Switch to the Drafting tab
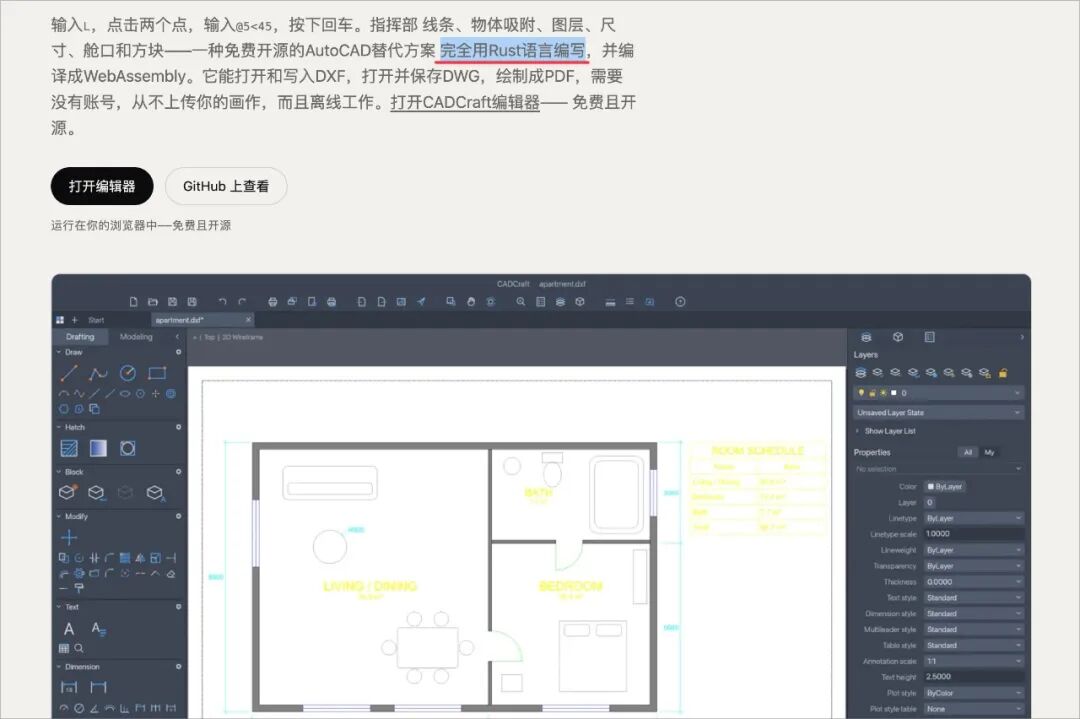Viewport: 1080px width, 719px height. click(80, 337)
